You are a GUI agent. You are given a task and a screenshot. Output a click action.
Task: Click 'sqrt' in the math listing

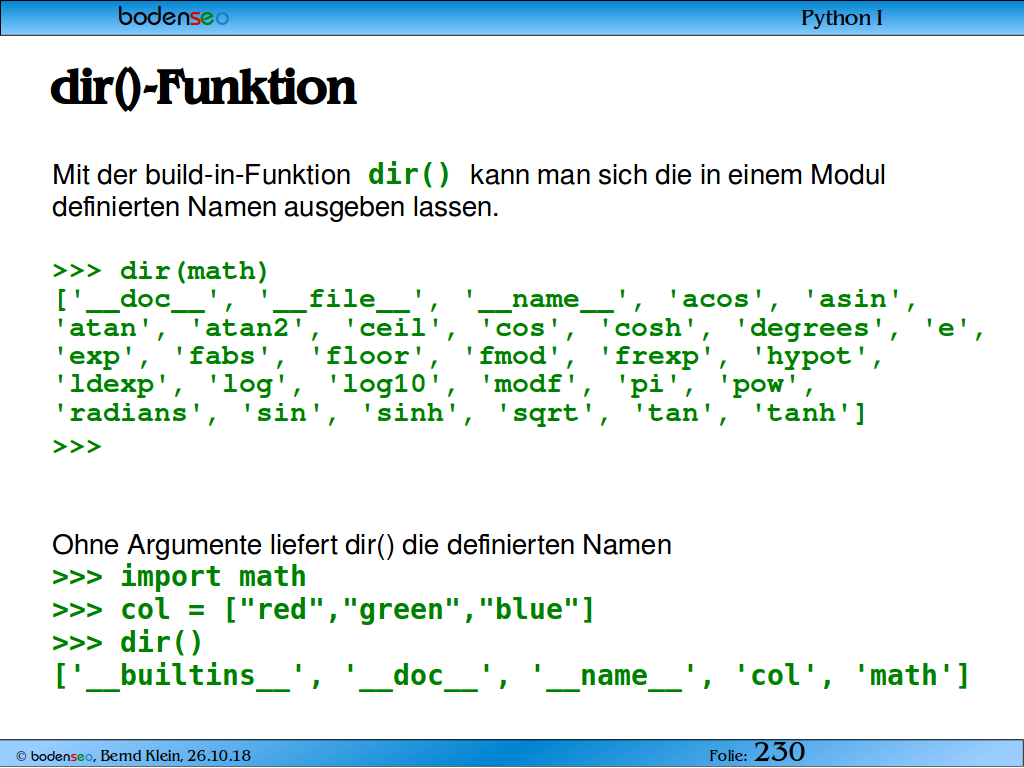(545, 413)
